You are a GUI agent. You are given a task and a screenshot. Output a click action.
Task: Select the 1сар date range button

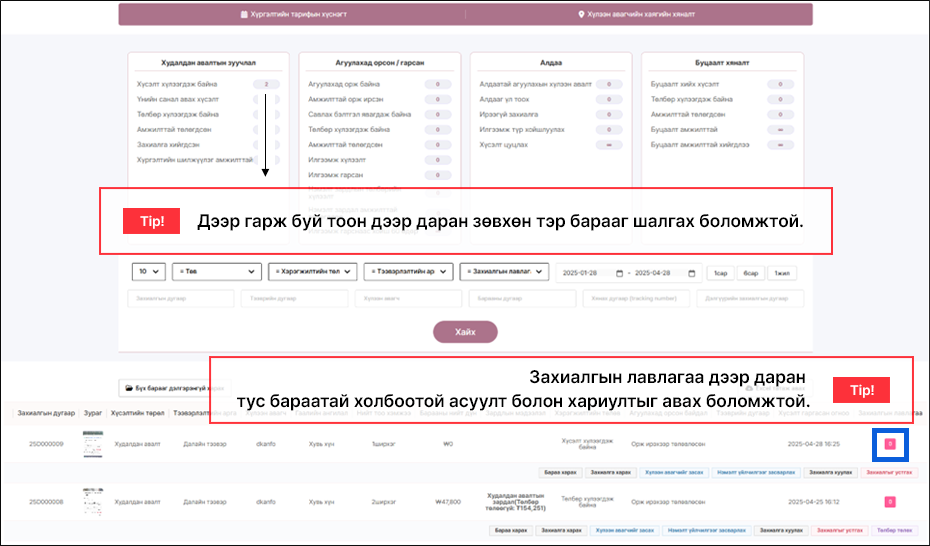coord(720,272)
